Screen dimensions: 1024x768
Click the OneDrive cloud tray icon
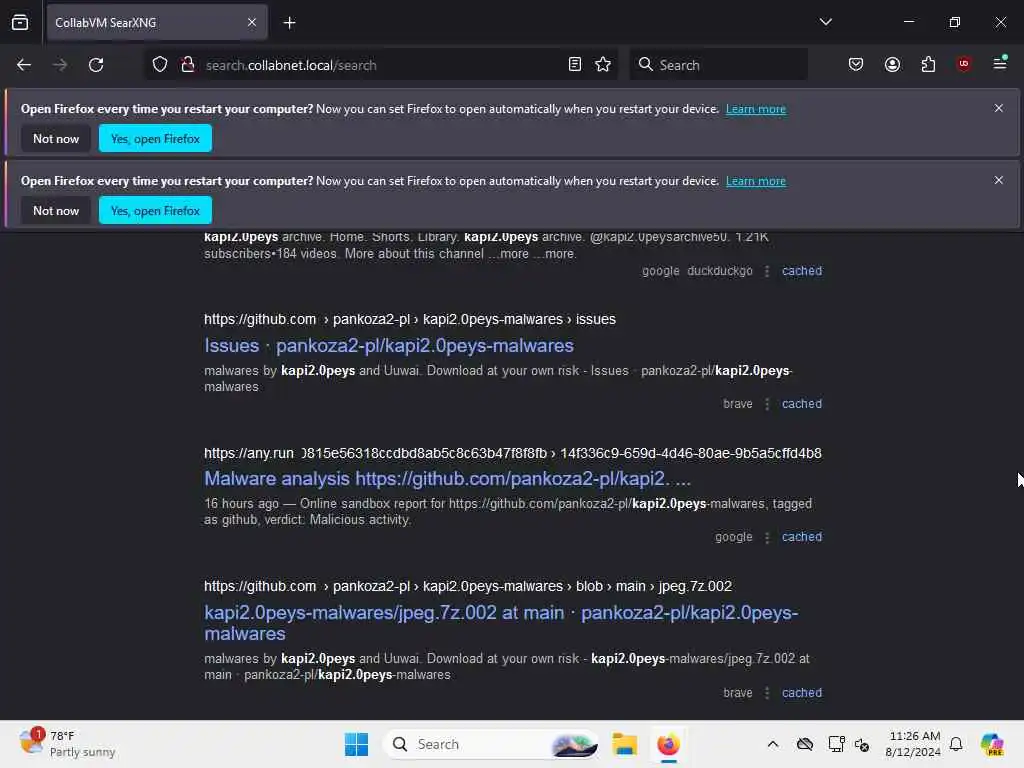coord(805,744)
